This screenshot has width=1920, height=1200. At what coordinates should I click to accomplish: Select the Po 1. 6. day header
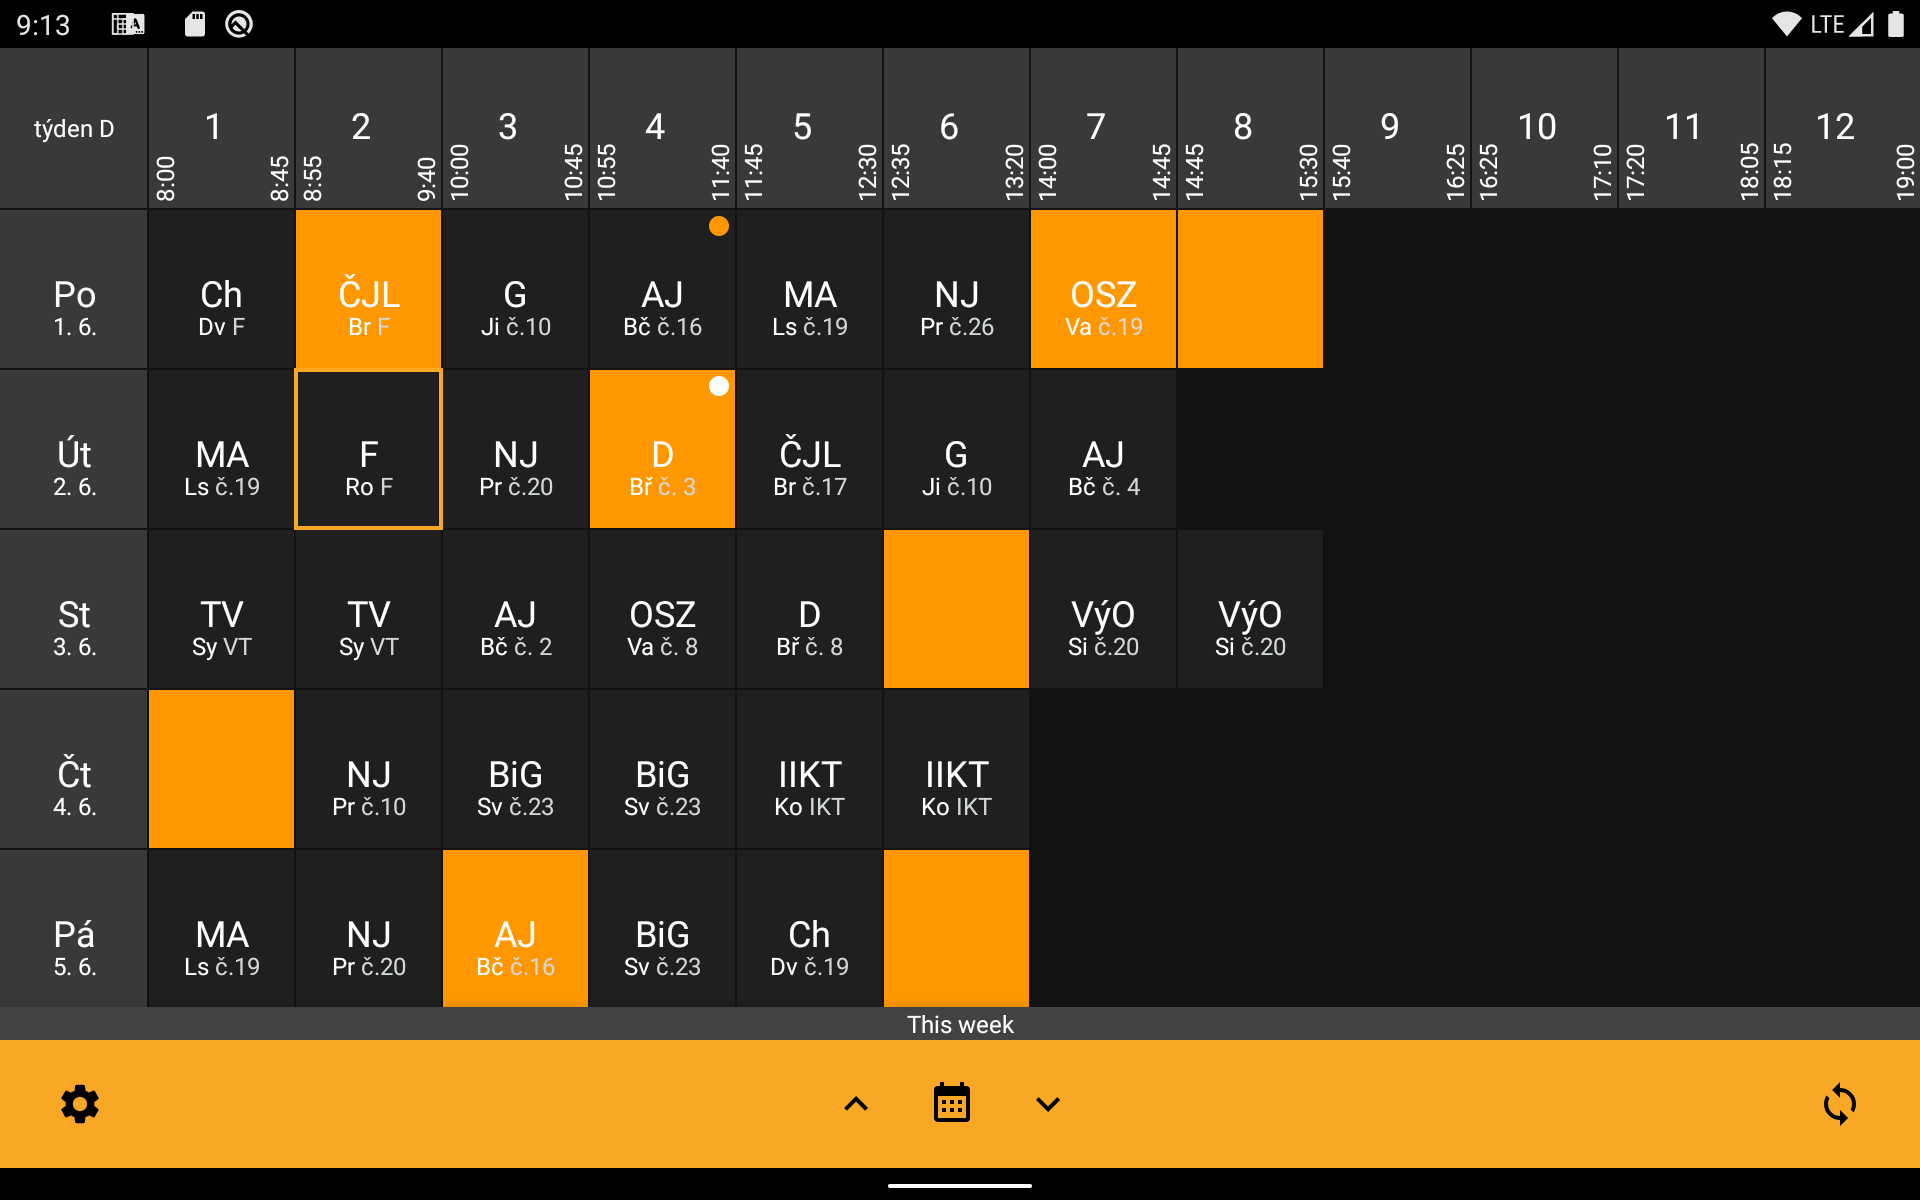click(x=74, y=289)
